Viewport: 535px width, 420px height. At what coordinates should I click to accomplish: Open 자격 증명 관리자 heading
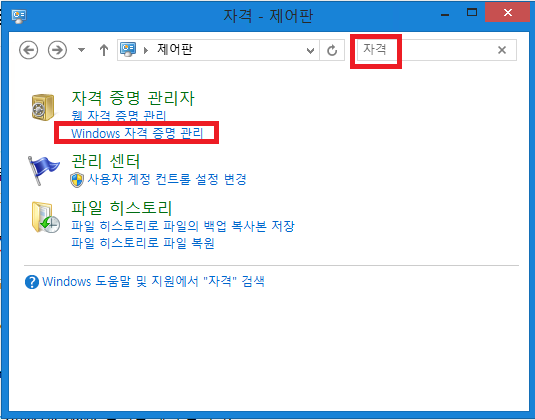coord(133,98)
